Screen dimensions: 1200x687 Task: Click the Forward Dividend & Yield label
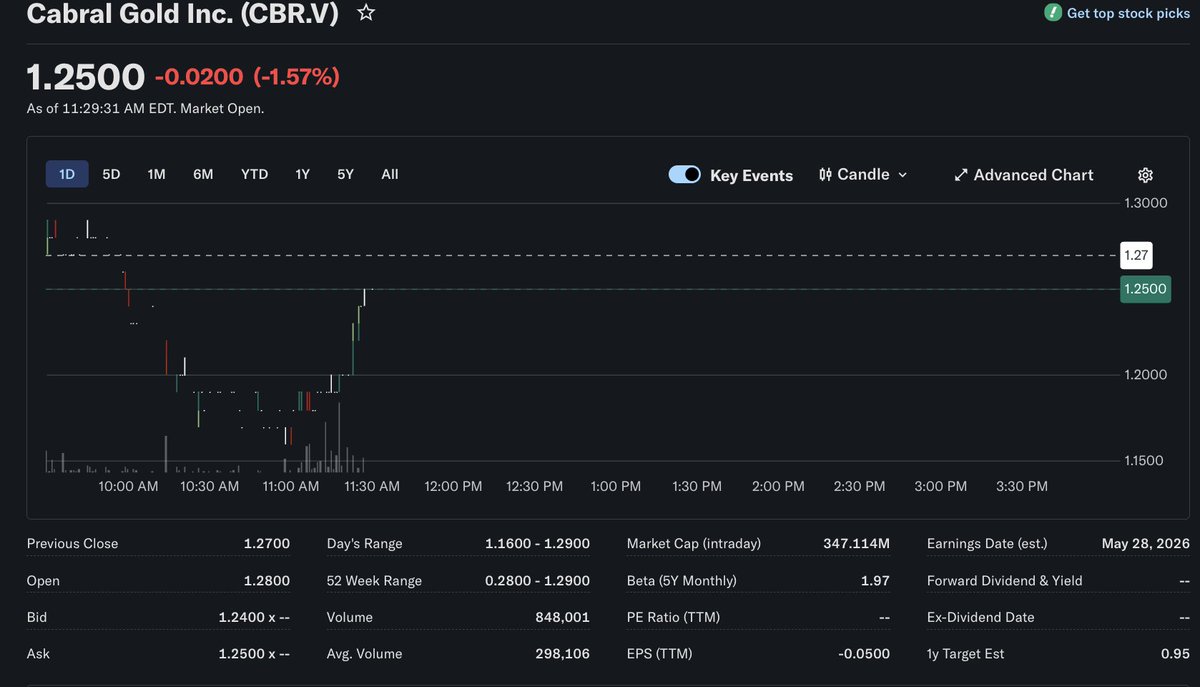1005,581
